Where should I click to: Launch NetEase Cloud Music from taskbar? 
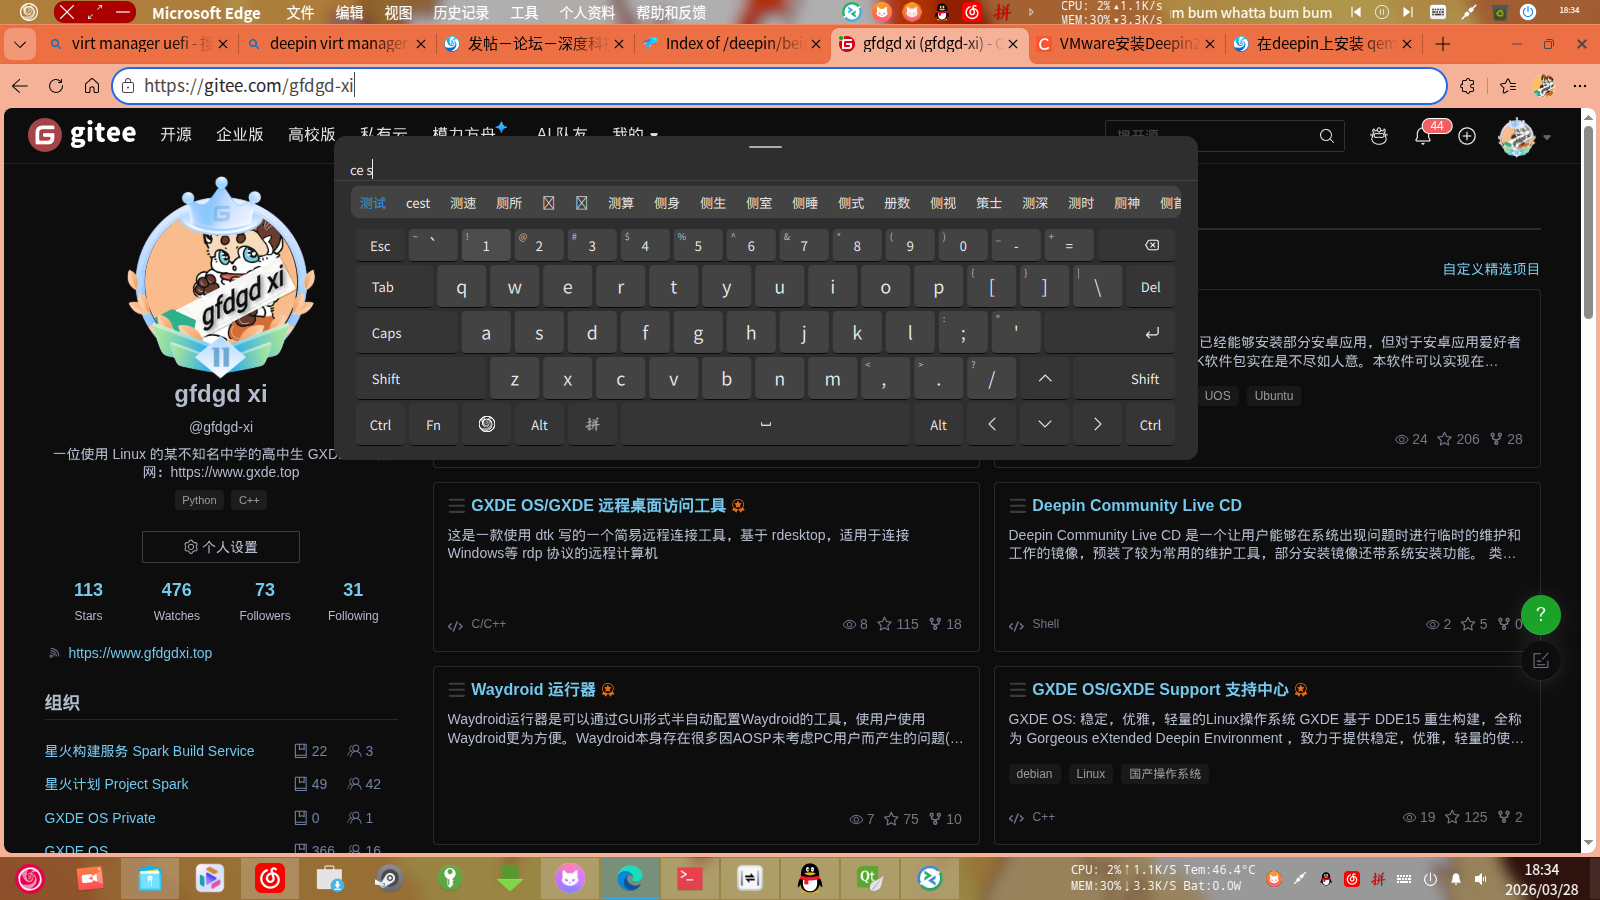tap(270, 878)
